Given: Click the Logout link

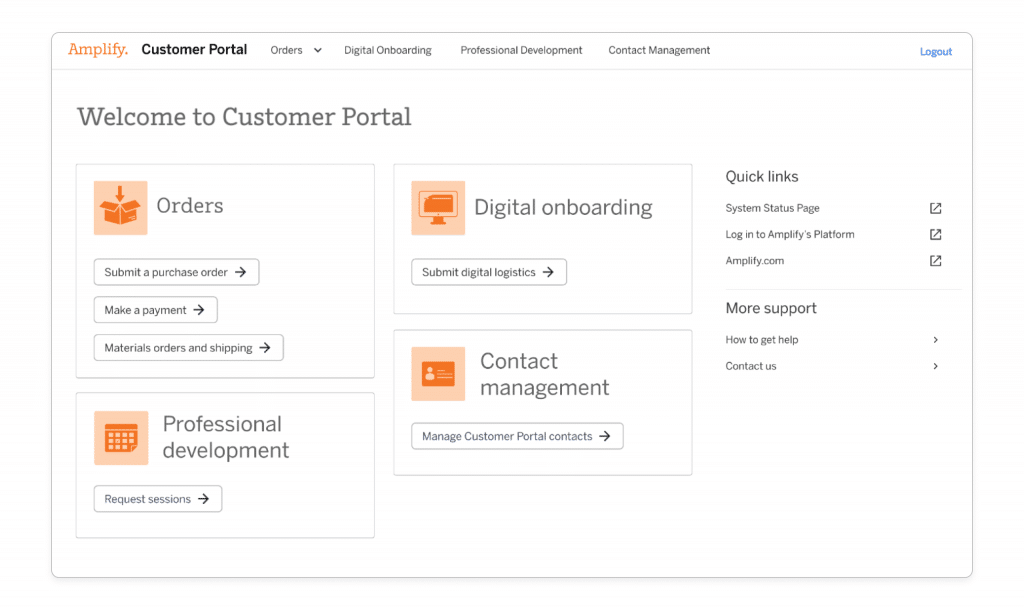Looking at the screenshot, I should (x=935, y=52).
